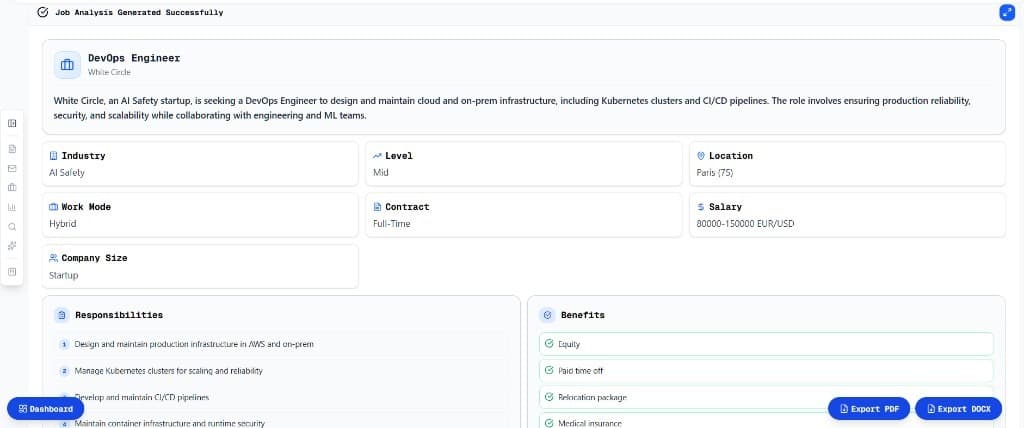Click the Salary dollar icon

coord(701,206)
